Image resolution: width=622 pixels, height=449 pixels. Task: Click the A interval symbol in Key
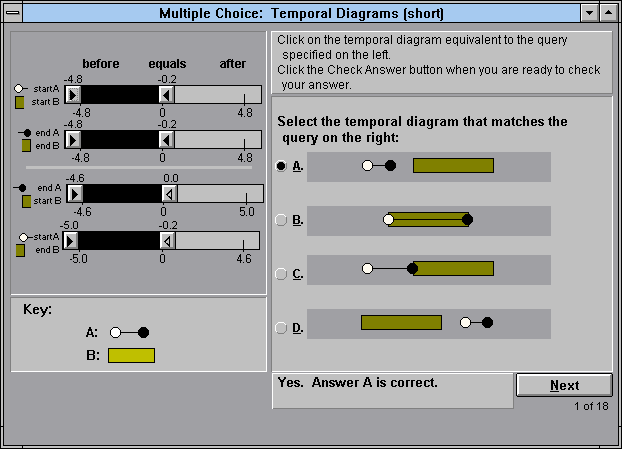tap(129, 332)
